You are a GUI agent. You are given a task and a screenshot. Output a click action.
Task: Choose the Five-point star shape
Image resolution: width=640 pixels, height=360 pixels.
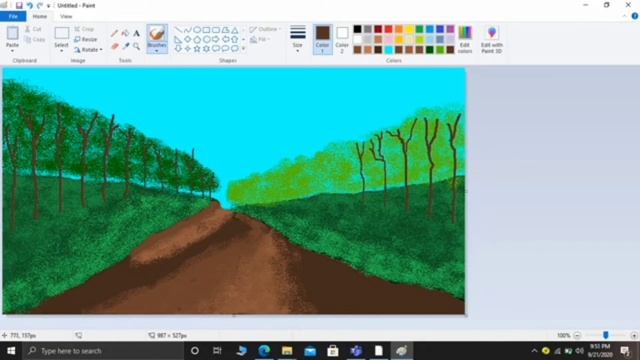[x=197, y=49]
